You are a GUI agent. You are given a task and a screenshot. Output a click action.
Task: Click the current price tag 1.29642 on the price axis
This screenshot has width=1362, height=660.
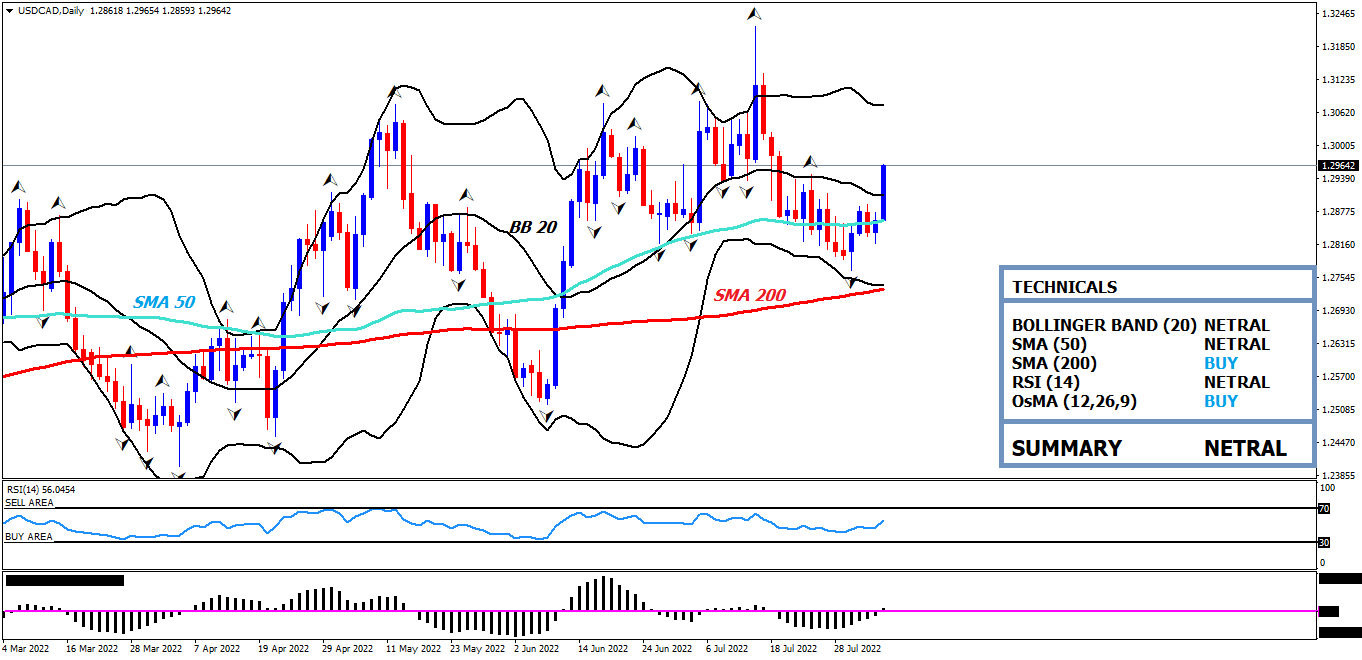pos(1337,166)
